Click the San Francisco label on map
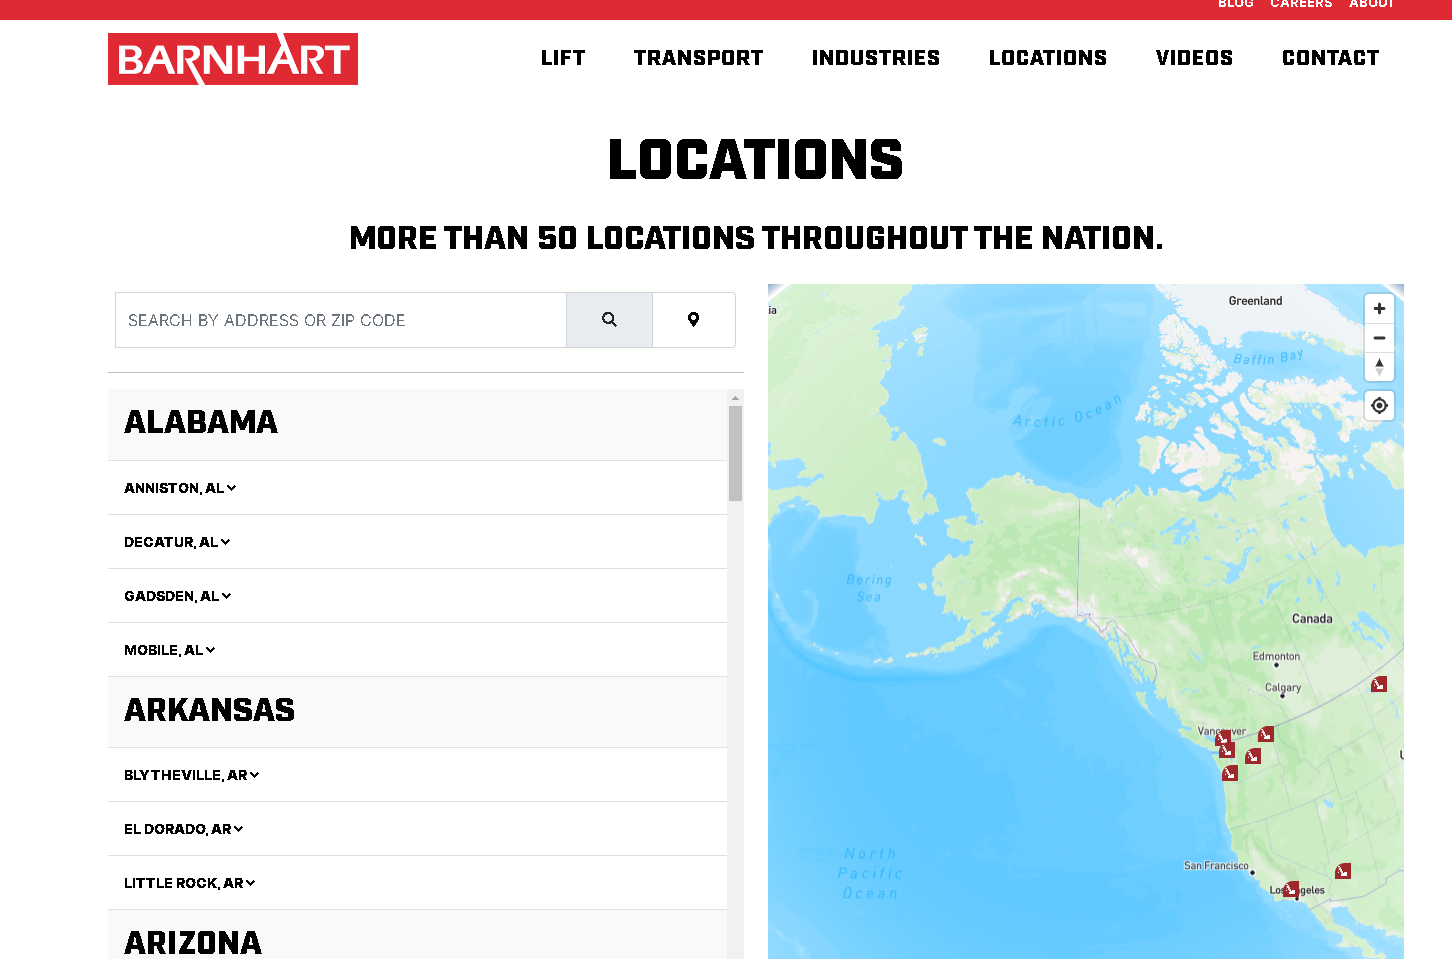 tap(1216, 865)
